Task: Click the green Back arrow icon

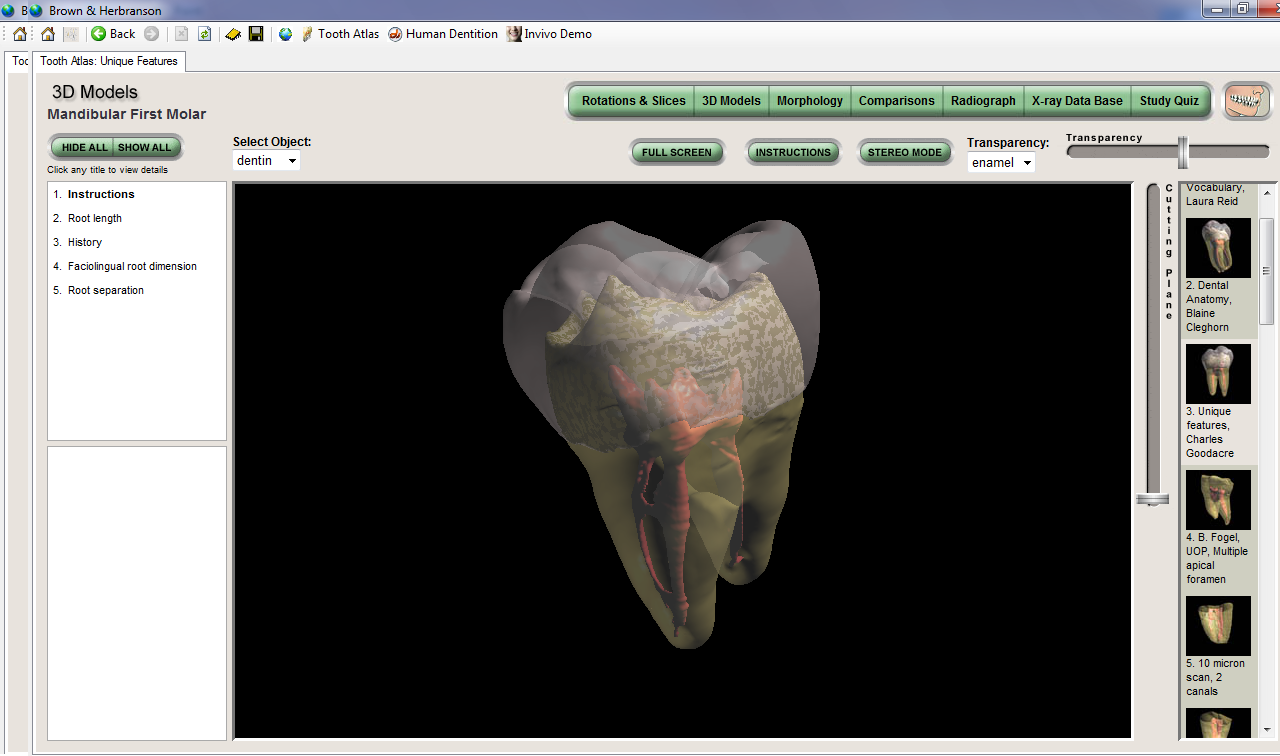Action: coord(99,34)
